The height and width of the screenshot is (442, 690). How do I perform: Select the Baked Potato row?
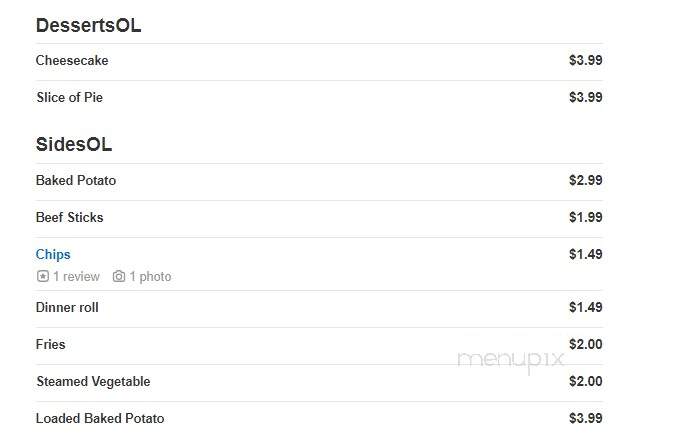tap(319, 180)
